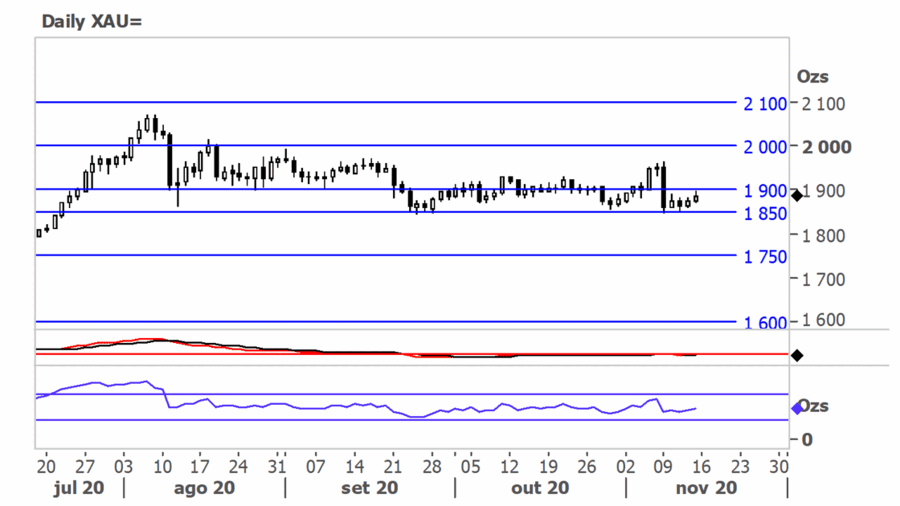Click the date label 21 on time axis

coord(393,466)
